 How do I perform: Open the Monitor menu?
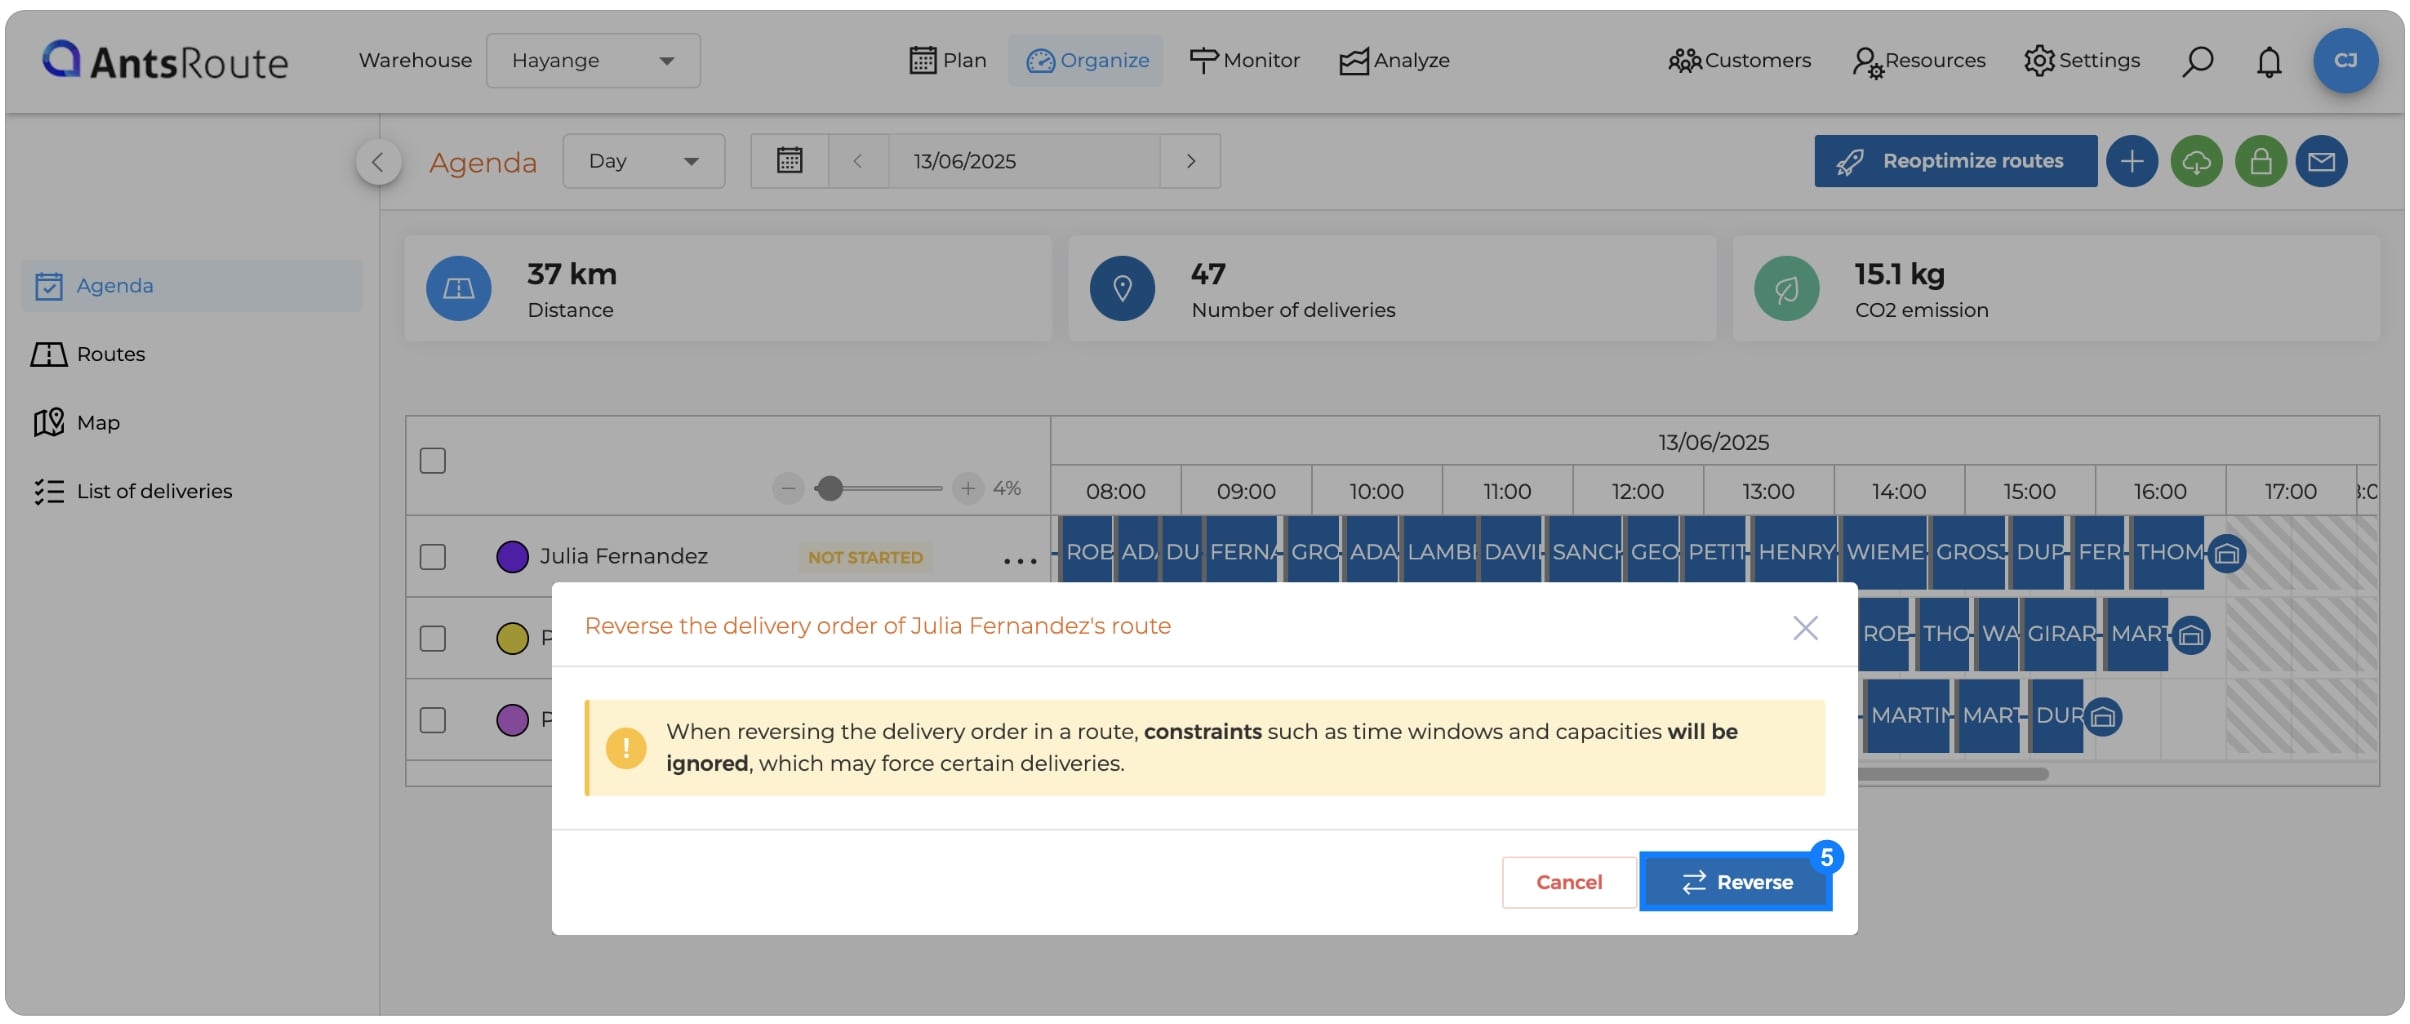point(1245,60)
